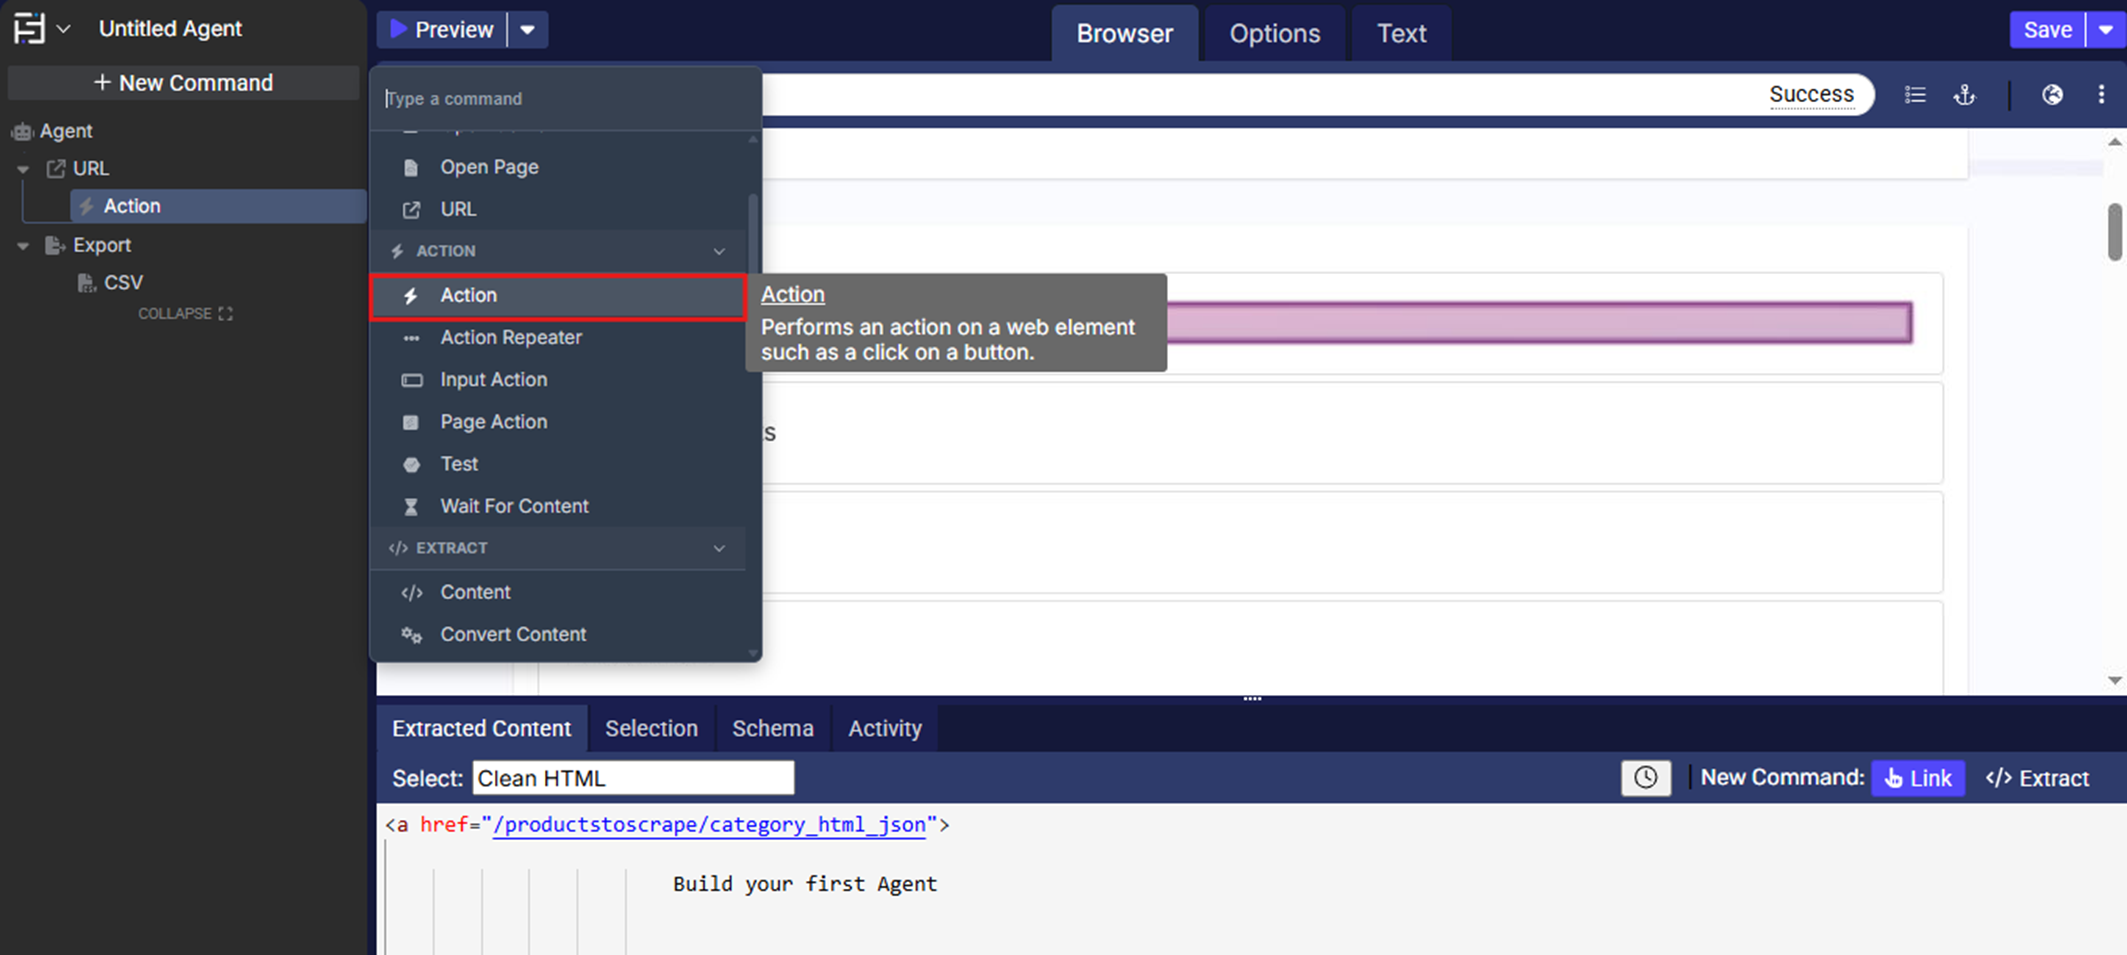This screenshot has height=955, width=2127.
Task: Click the Link new command button
Action: pyautogui.click(x=1917, y=778)
